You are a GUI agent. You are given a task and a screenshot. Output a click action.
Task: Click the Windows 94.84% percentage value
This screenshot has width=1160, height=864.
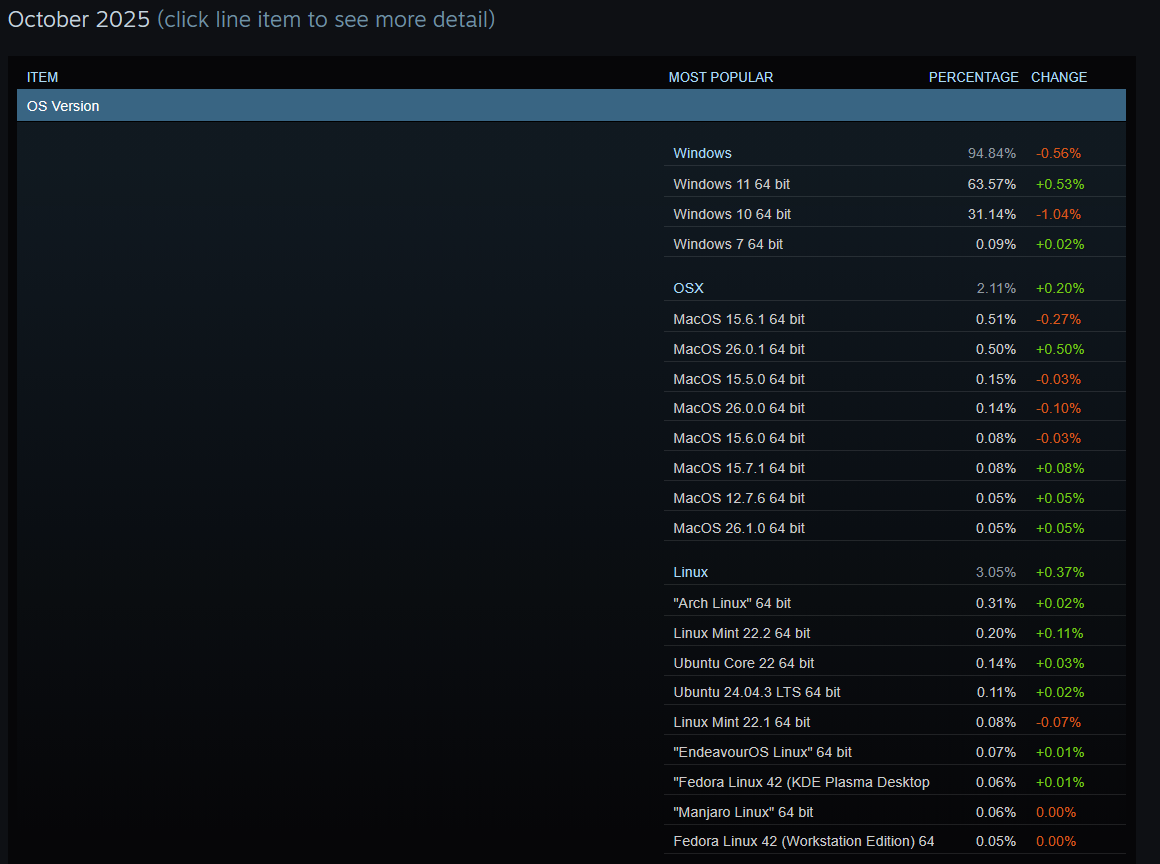point(991,153)
